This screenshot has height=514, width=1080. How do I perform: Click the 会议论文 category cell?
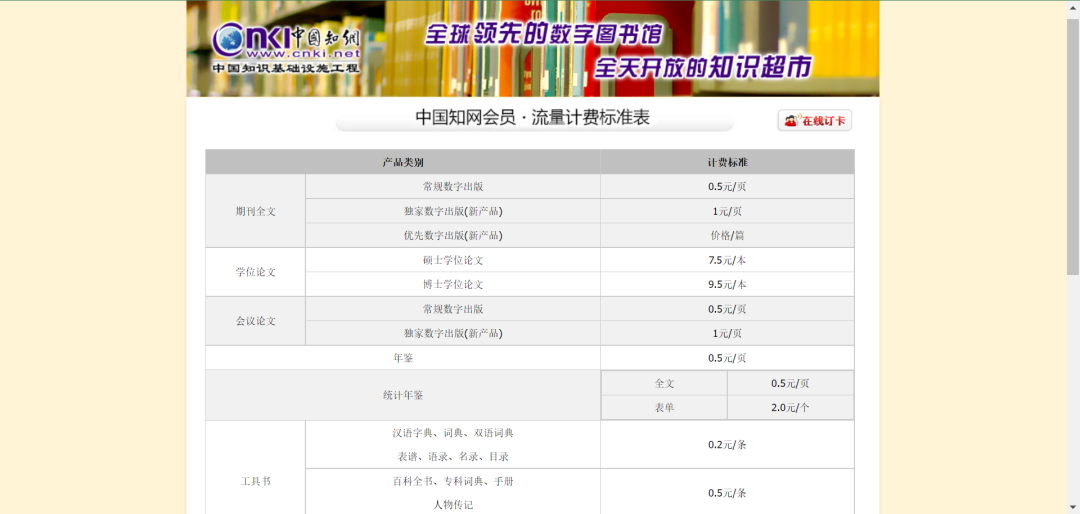pyautogui.click(x=256, y=321)
